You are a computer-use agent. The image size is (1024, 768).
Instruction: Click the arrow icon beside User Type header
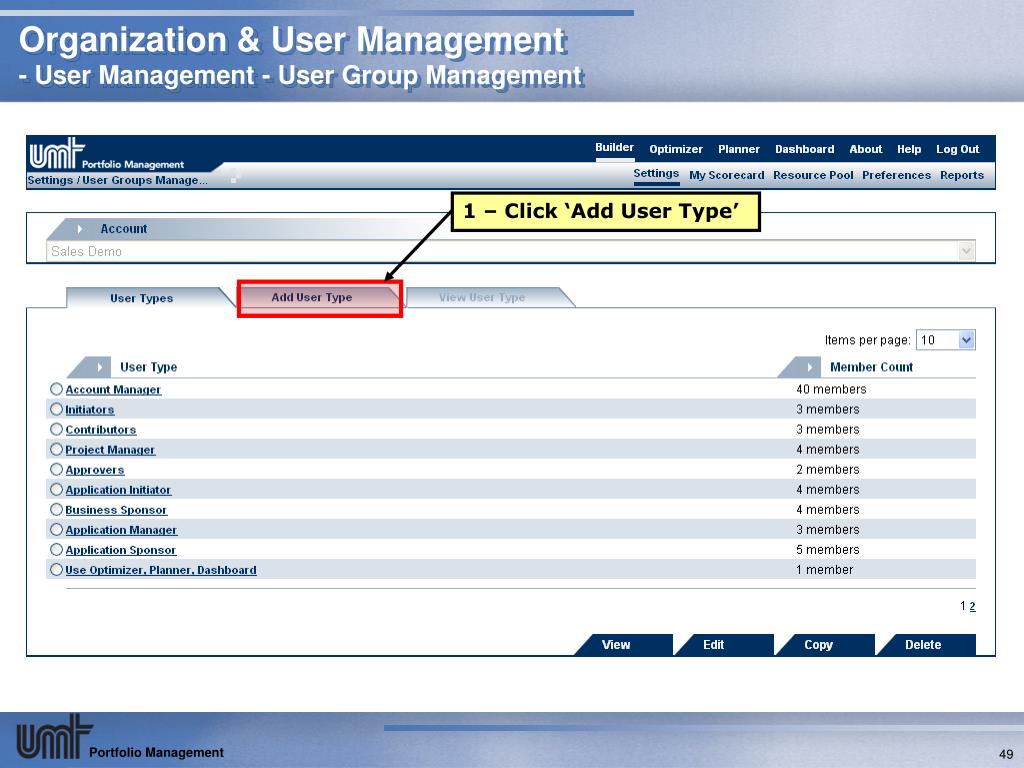(x=100, y=367)
